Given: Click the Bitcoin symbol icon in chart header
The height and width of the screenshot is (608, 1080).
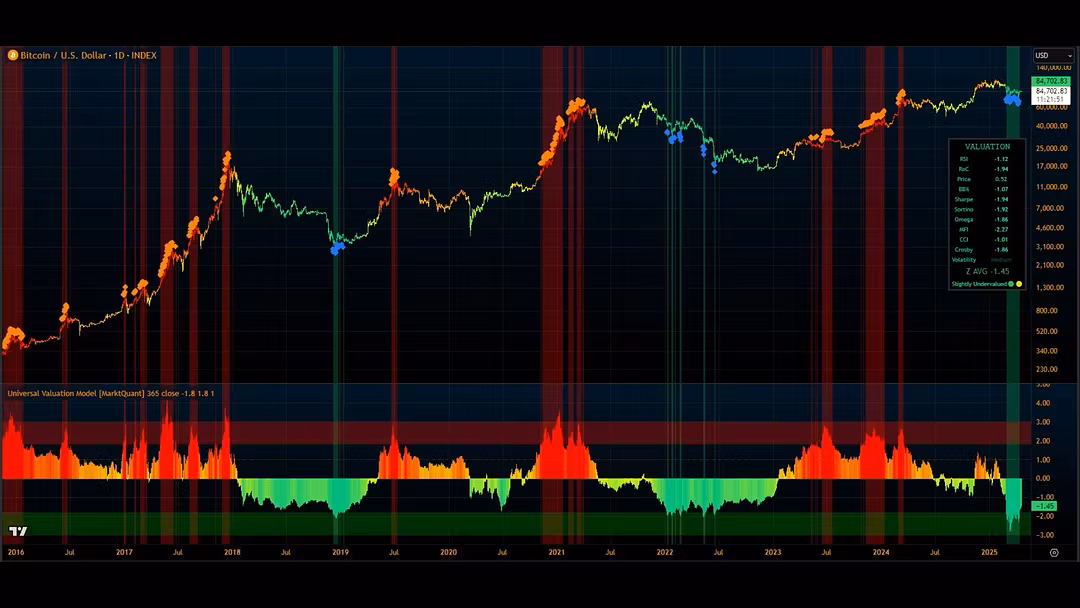Looking at the screenshot, I should (13, 55).
